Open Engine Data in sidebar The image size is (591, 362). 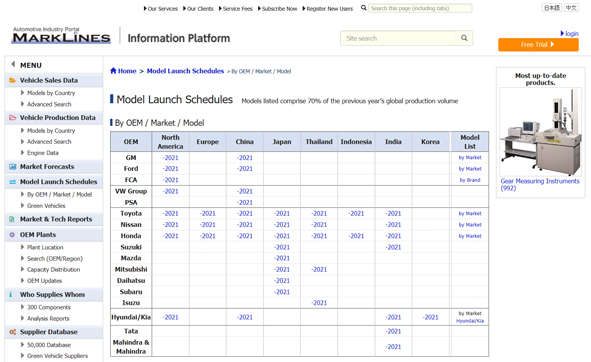[x=43, y=153]
